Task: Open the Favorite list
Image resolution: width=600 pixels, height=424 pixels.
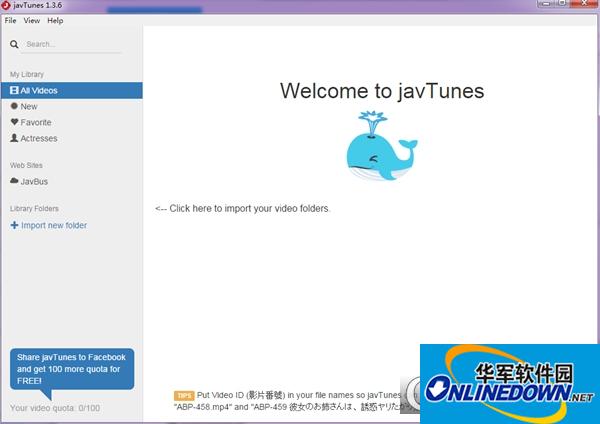Action: (36, 122)
